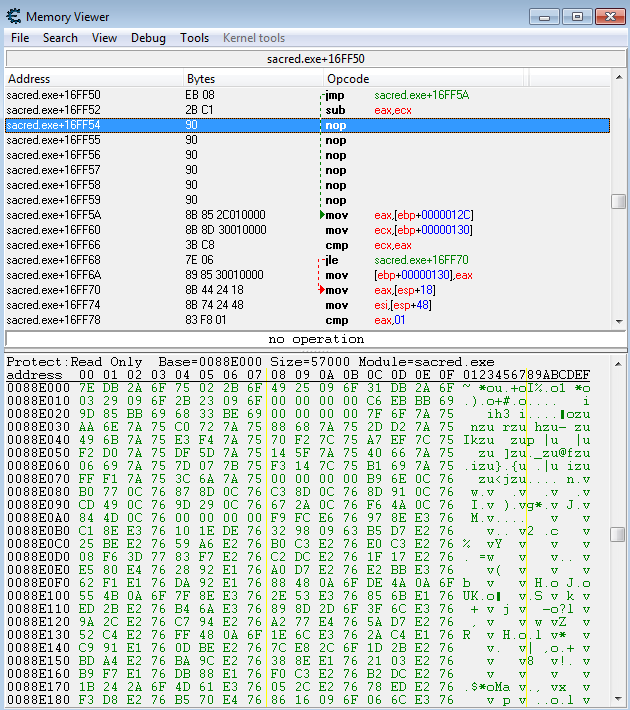Click the Address column header
Image resolution: width=630 pixels, height=710 pixels.
coord(90,79)
